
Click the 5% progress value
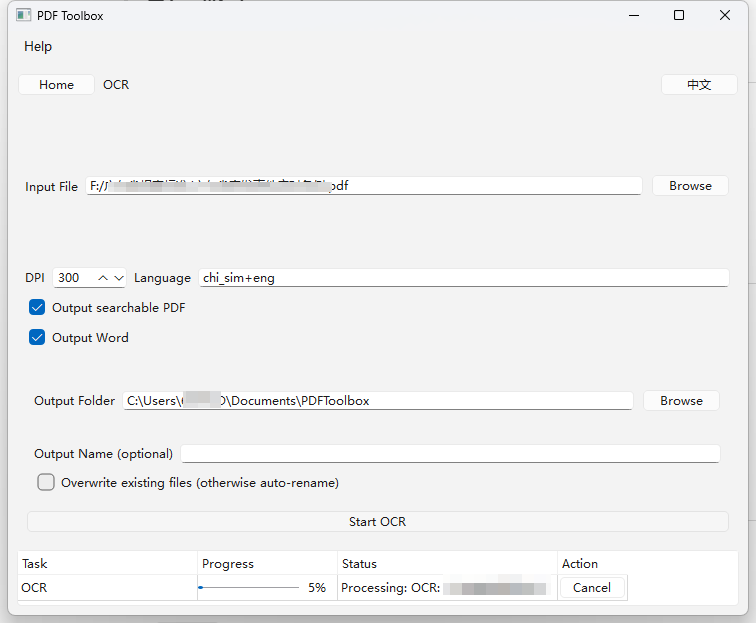click(x=317, y=587)
